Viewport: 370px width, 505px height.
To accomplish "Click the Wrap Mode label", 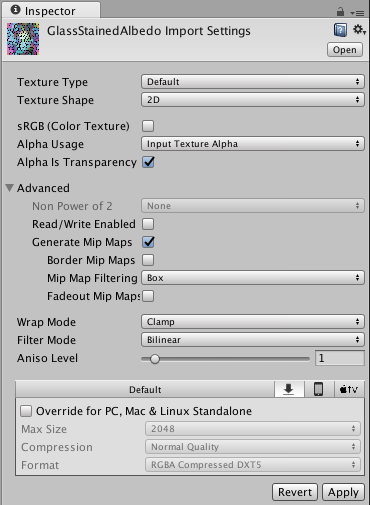I will coord(46,322).
